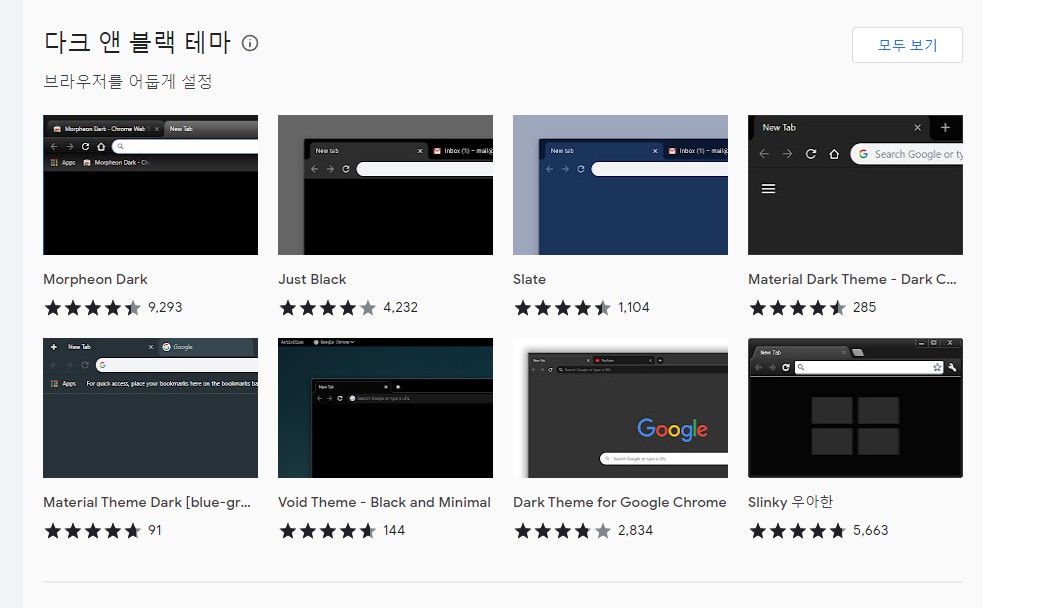This screenshot has height=608, width=1049.
Task: Click the Void Theme star rating
Action: pyautogui.click(x=328, y=531)
